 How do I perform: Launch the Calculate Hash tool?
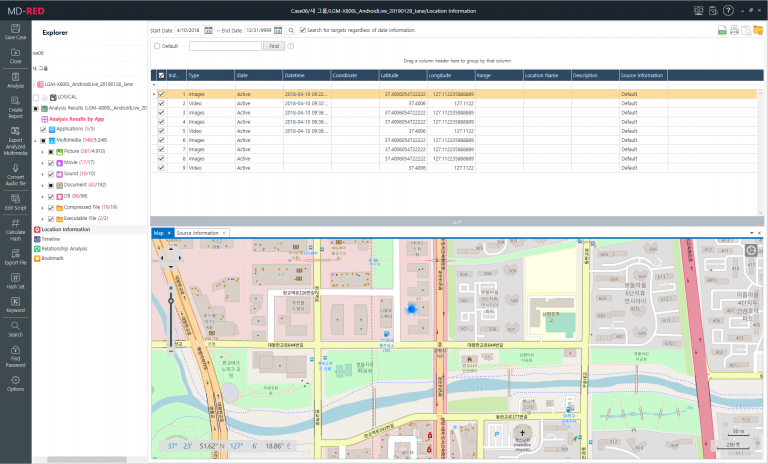(x=15, y=230)
